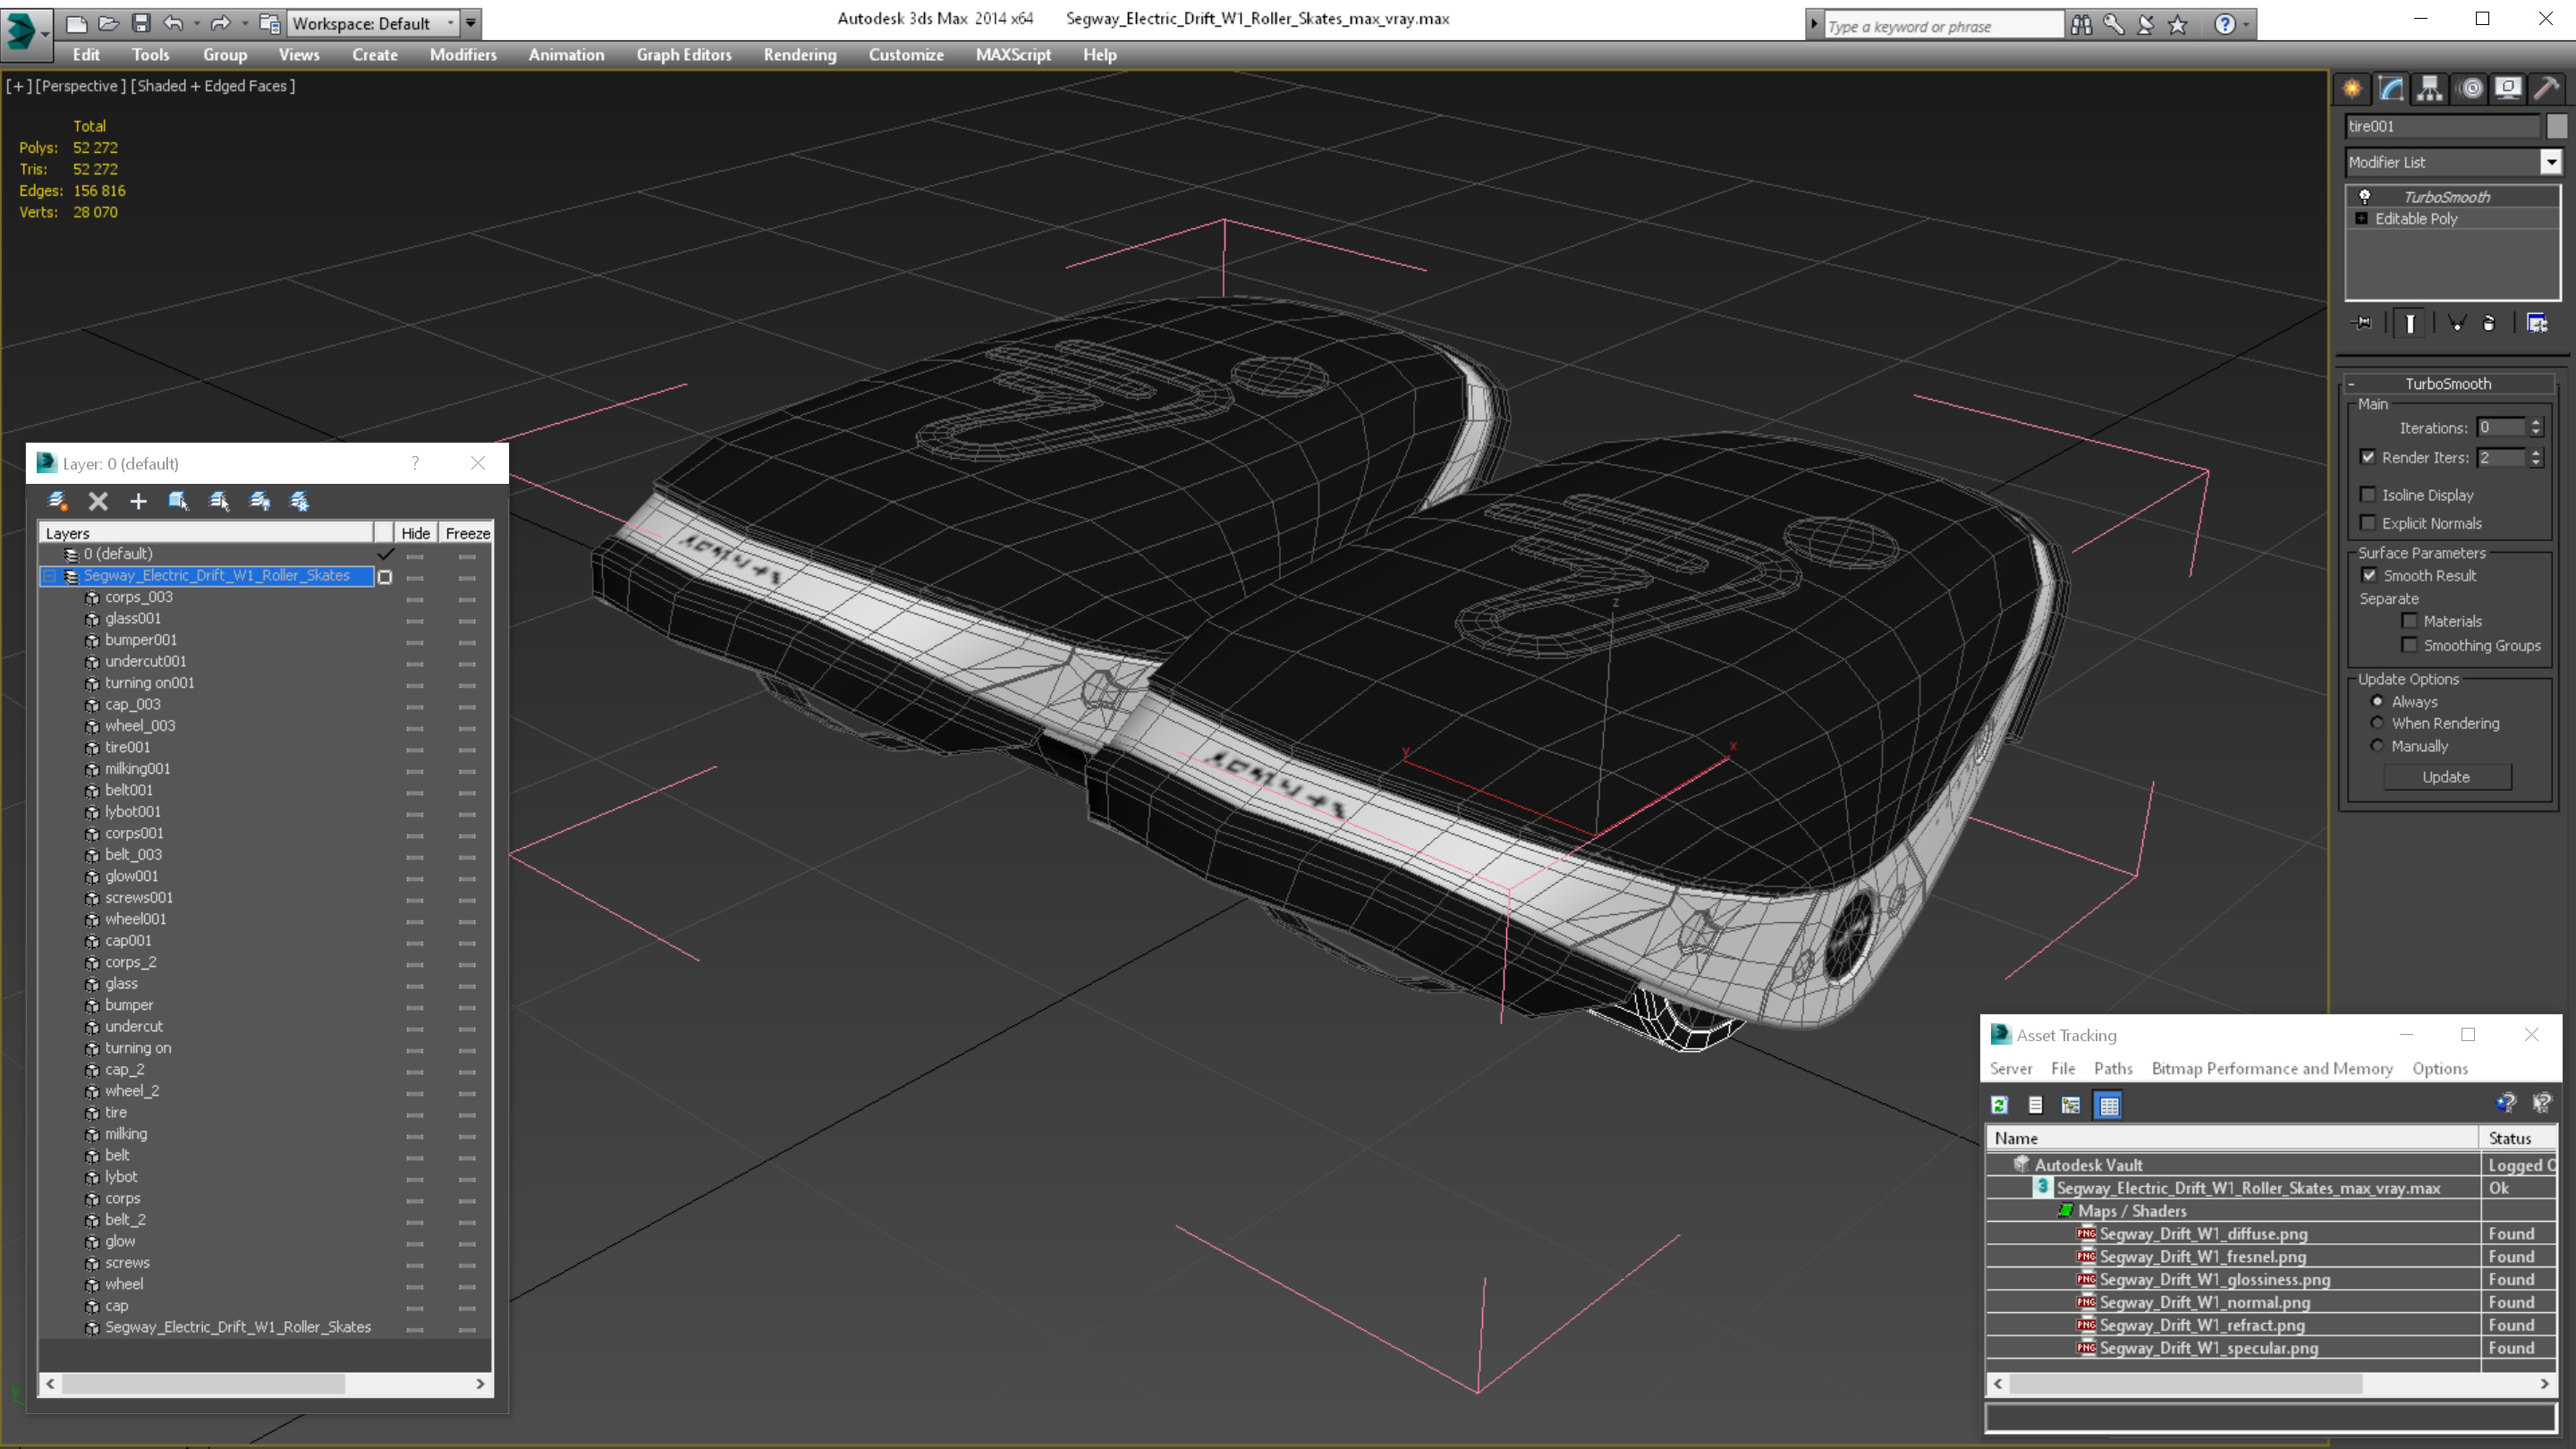
Task: Open the Modifiers menu
Action: pyautogui.click(x=463, y=55)
